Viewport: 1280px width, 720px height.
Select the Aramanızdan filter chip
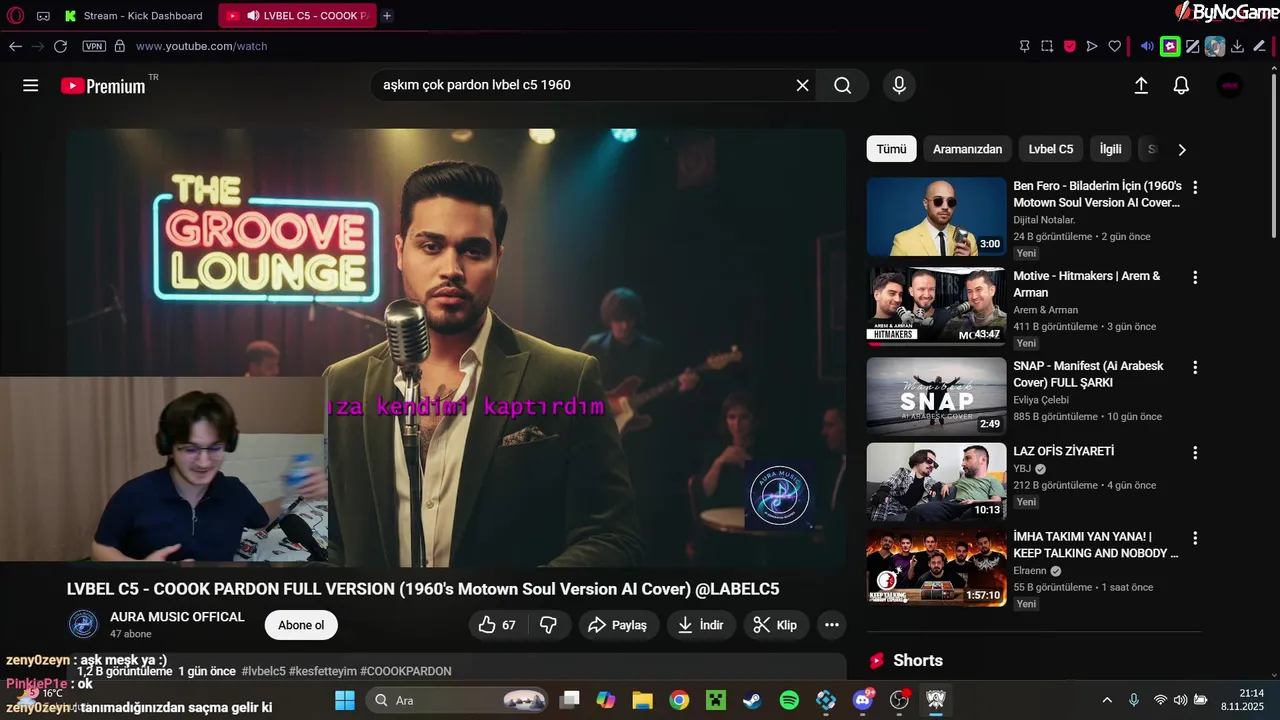pos(967,149)
